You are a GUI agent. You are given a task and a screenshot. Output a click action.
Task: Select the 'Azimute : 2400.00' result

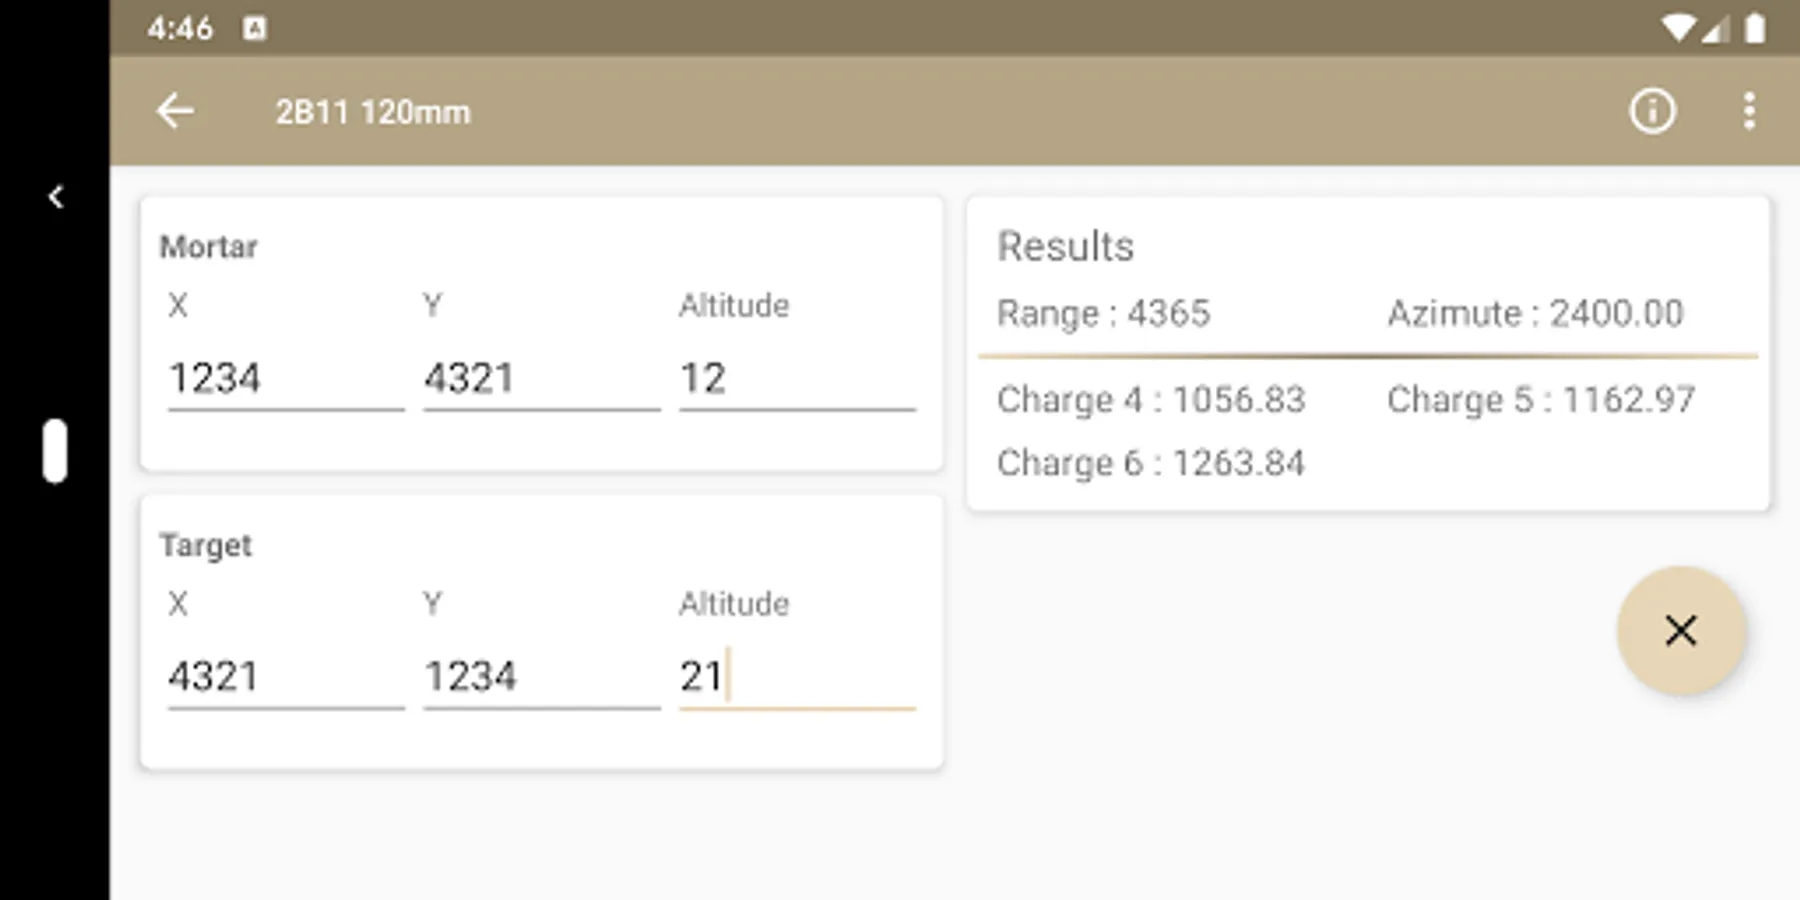(x=1535, y=314)
